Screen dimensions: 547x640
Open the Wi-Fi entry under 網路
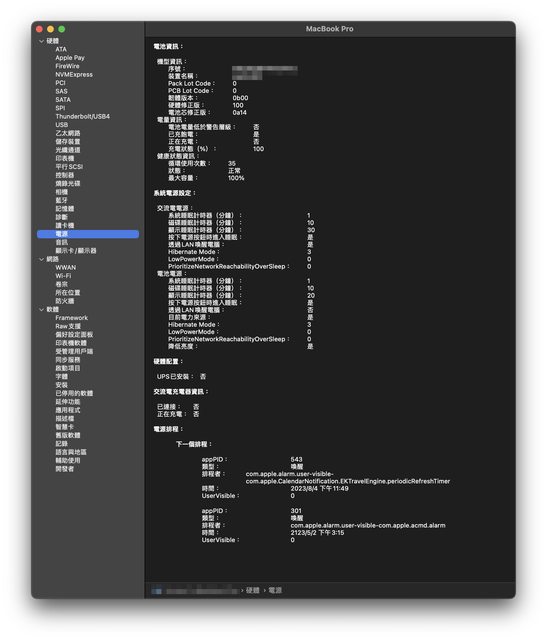pos(63,276)
